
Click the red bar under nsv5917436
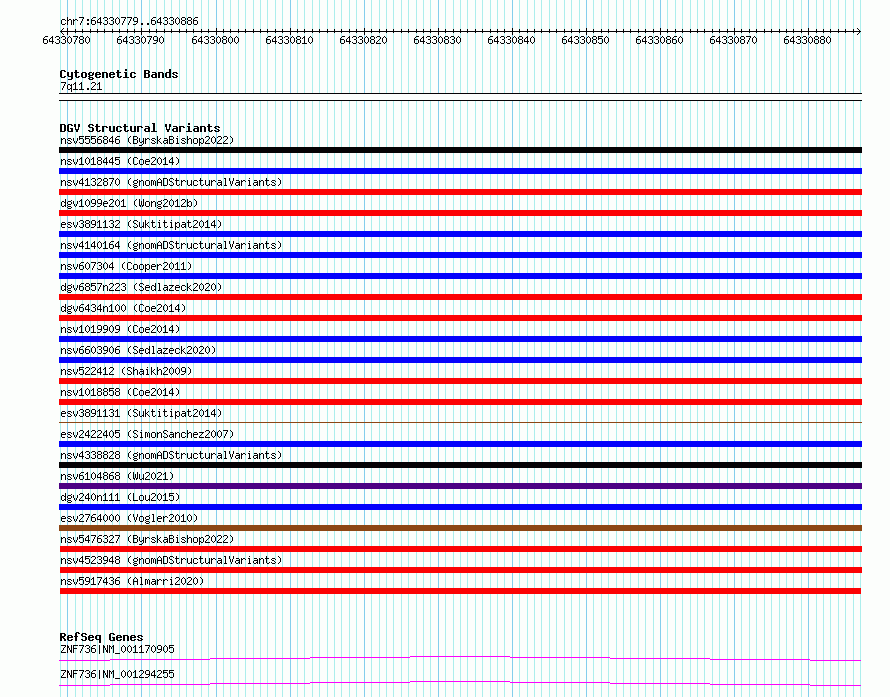[x=460, y=591]
